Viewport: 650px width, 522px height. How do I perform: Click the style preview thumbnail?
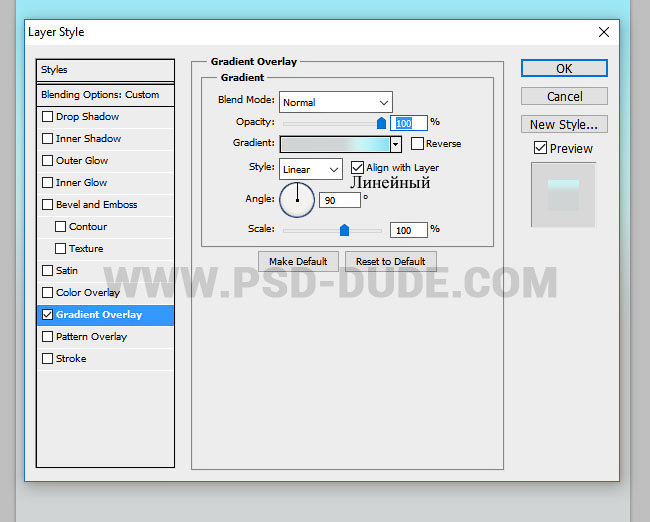[563, 194]
